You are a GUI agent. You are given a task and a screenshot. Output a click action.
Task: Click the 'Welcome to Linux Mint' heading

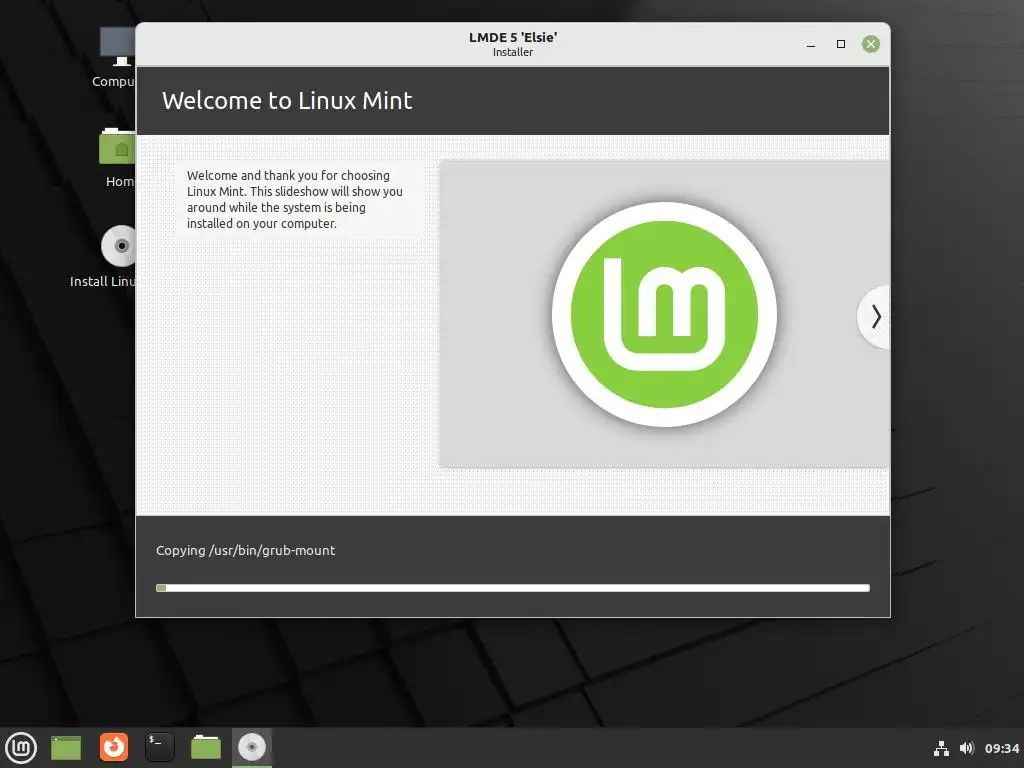click(287, 101)
